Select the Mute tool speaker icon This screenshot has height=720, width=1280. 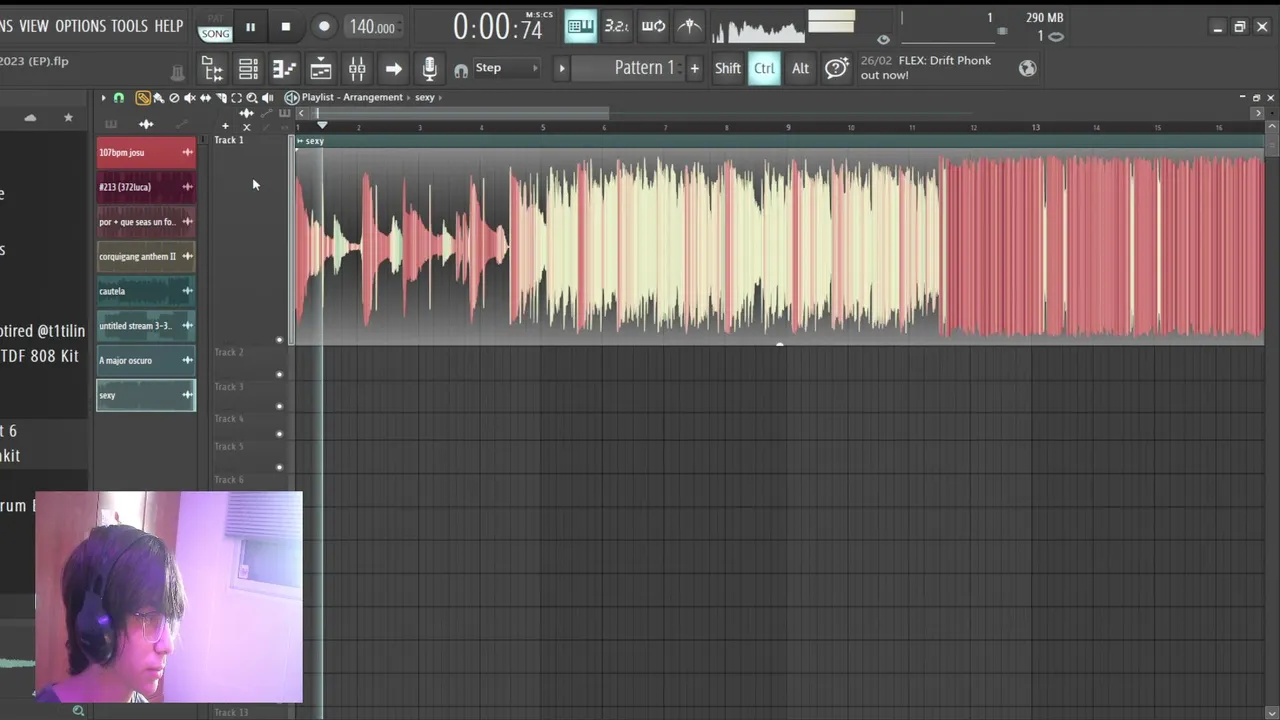[189, 98]
